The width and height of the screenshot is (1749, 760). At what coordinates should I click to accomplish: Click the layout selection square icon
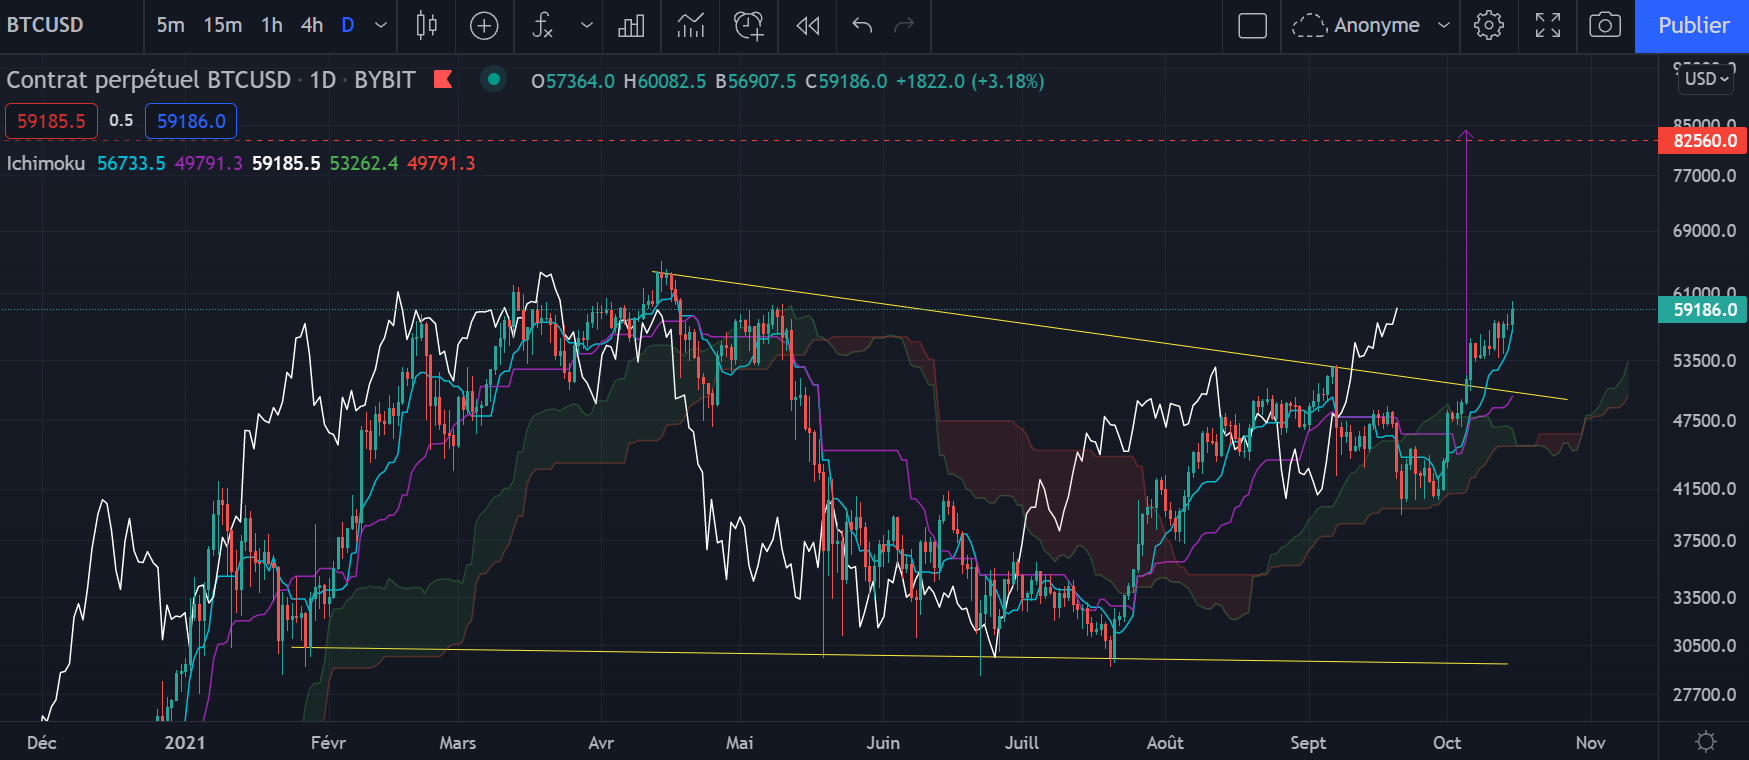[x=1252, y=26]
